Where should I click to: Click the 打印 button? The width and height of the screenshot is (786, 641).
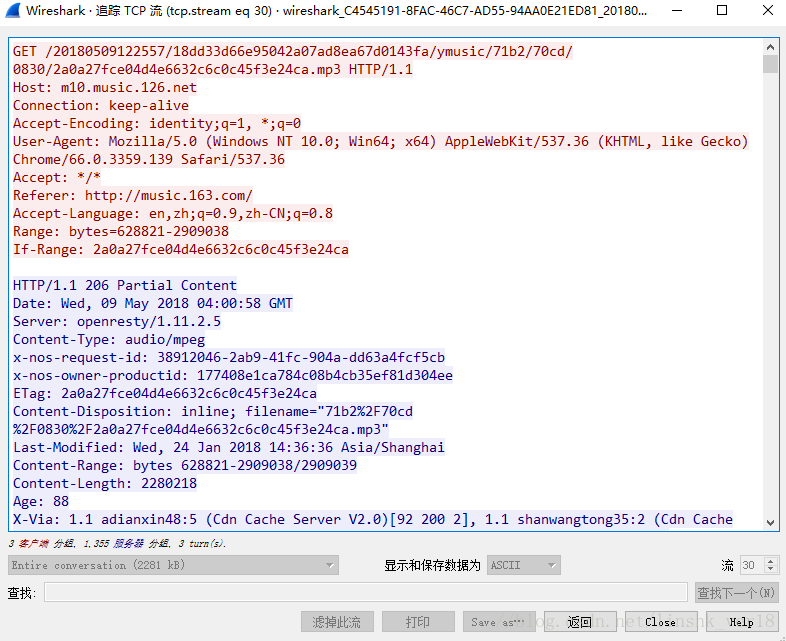[x=418, y=622]
